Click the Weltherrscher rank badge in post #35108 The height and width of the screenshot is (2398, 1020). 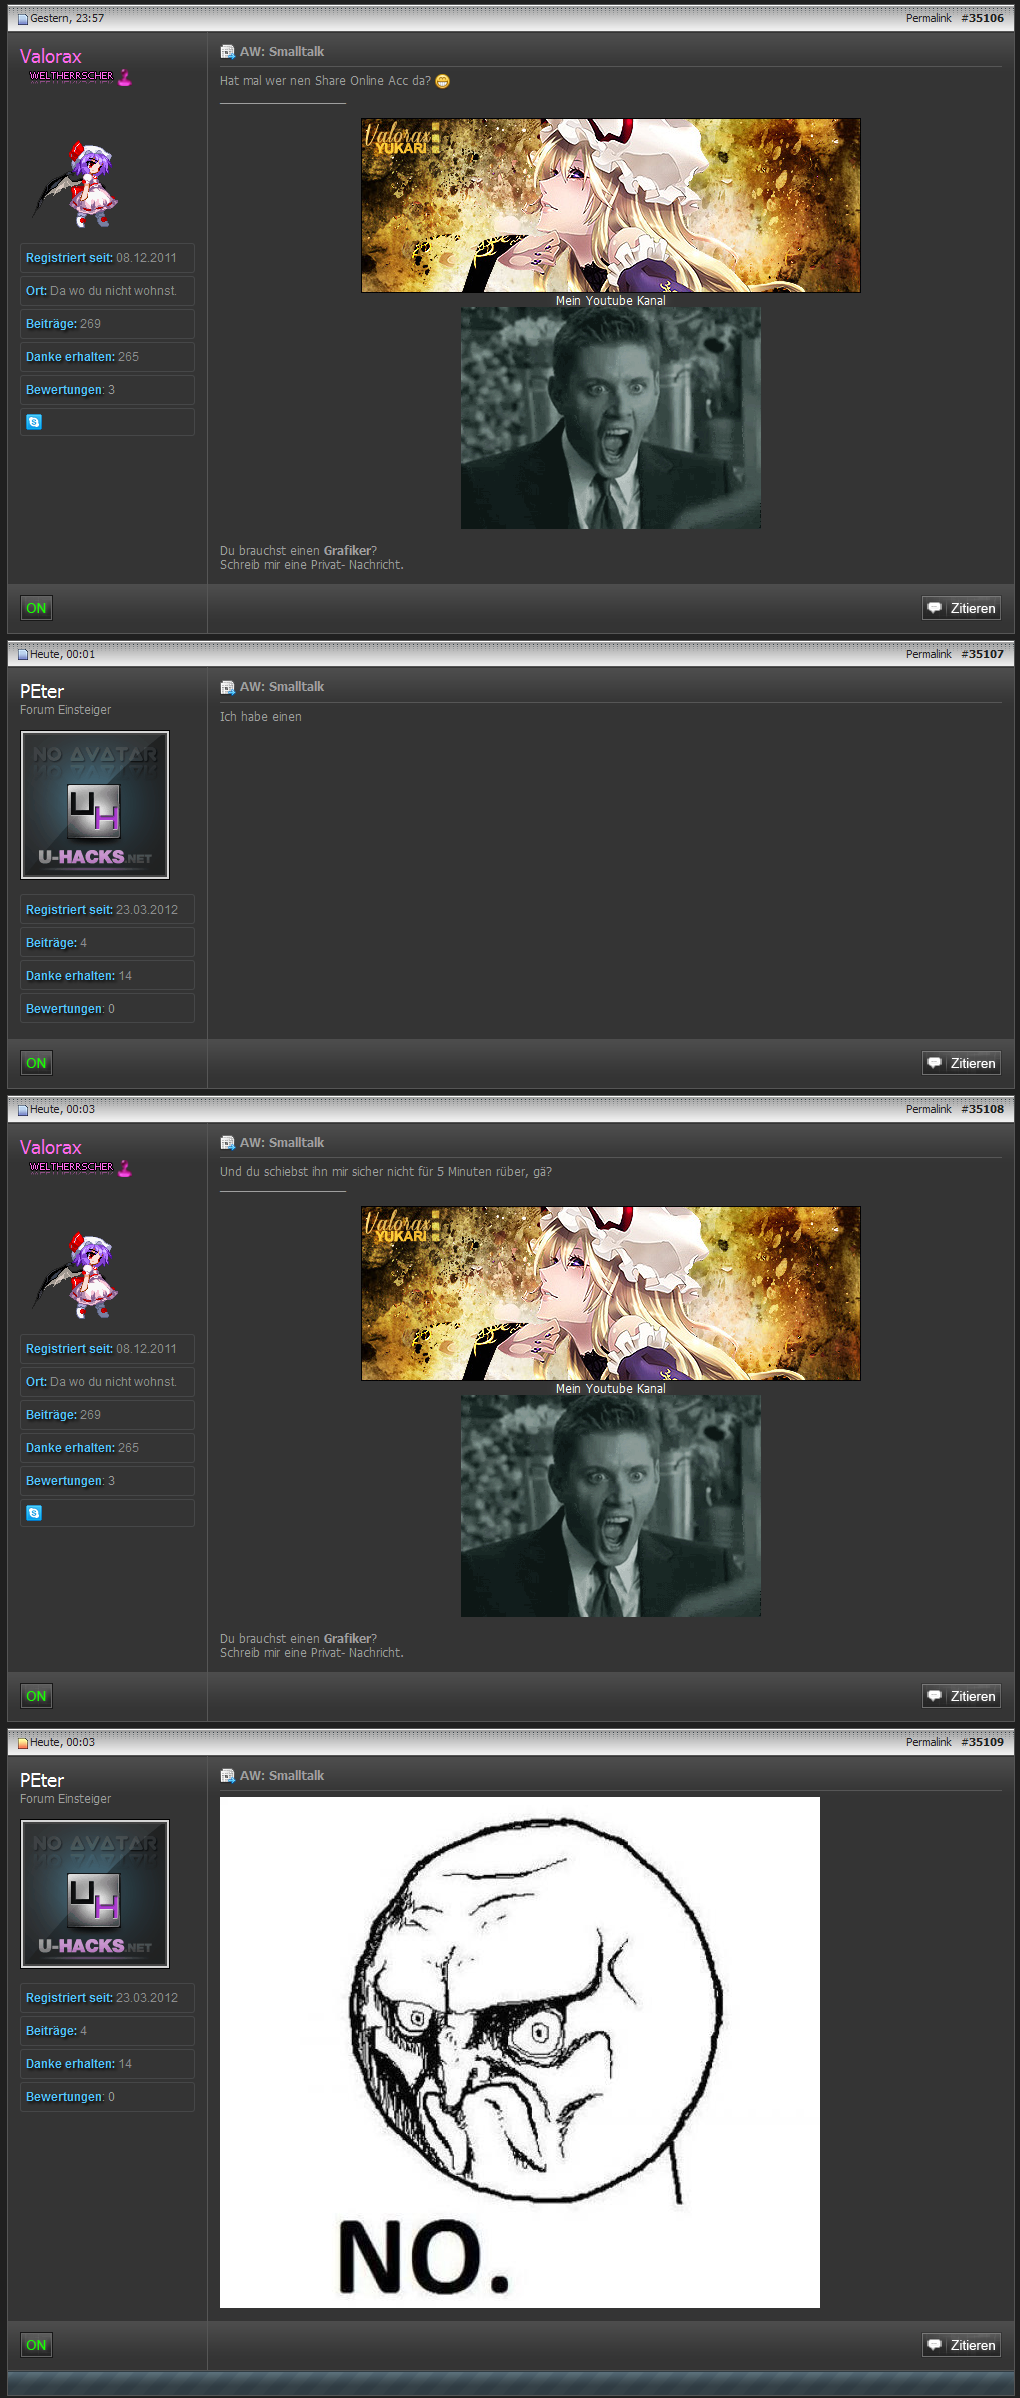coord(80,1167)
